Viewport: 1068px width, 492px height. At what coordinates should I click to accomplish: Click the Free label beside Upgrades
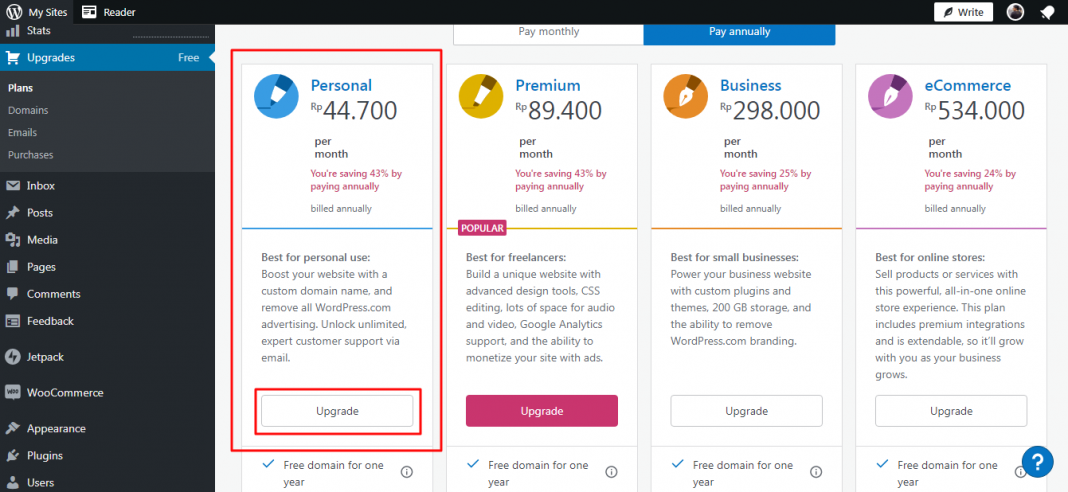coord(189,58)
